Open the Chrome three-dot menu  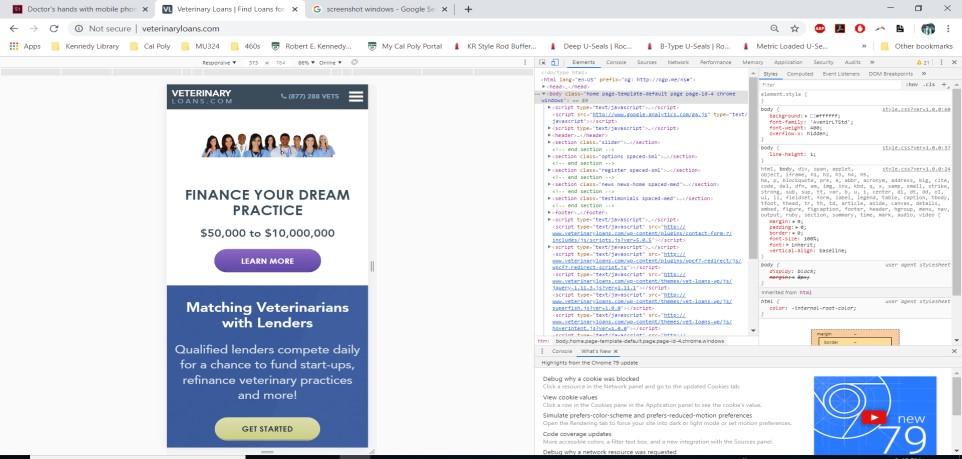[949, 28]
